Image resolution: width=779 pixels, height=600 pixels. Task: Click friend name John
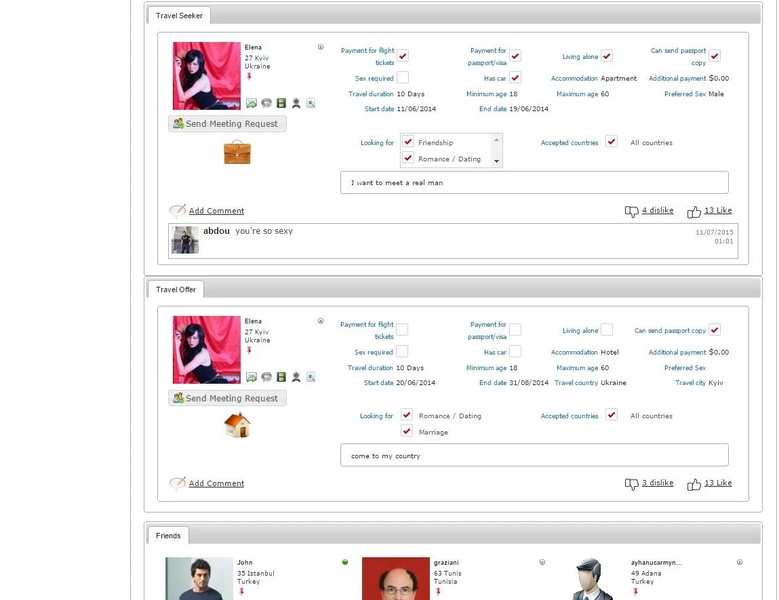click(x=244, y=563)
